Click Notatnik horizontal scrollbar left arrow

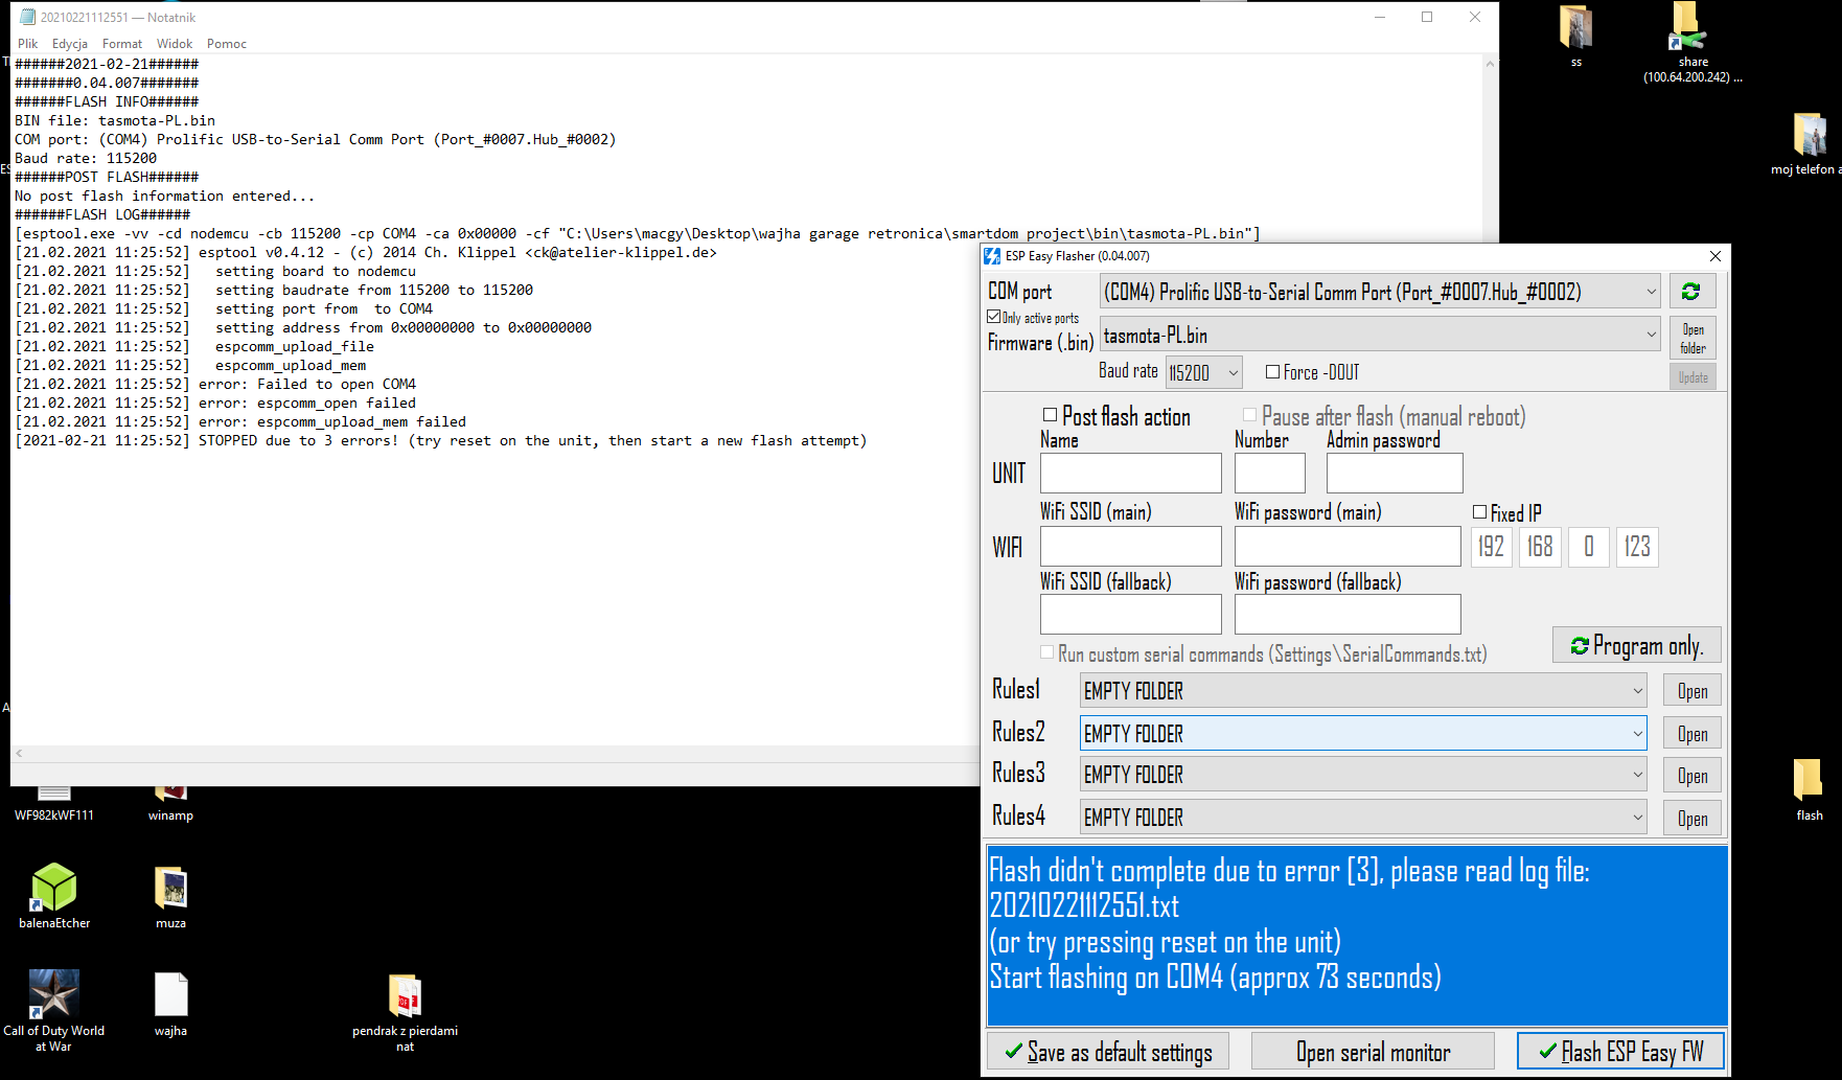(19, 753)
